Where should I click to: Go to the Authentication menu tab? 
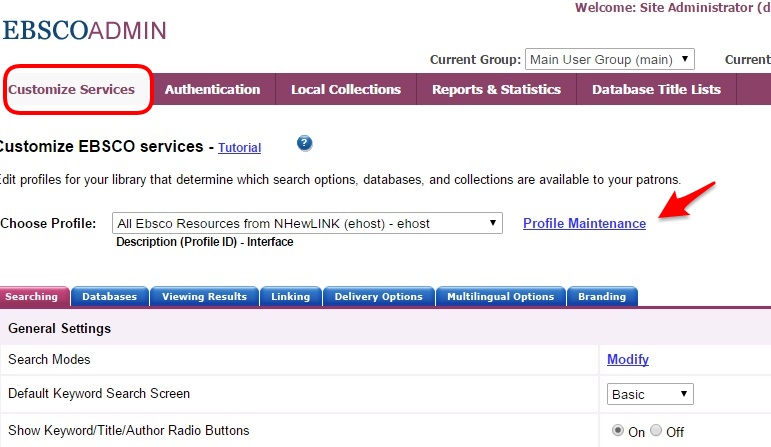[x=212, y=89]
